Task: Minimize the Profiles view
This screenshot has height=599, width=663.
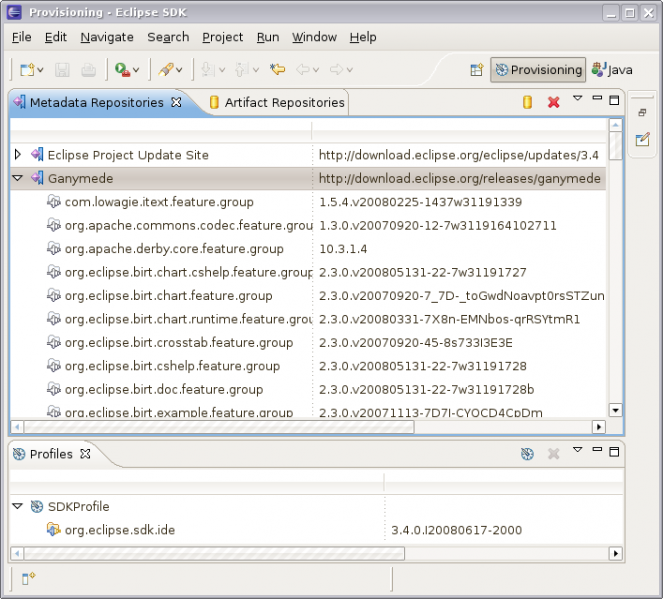Action: pyautogui.click(x=597, y=449)
